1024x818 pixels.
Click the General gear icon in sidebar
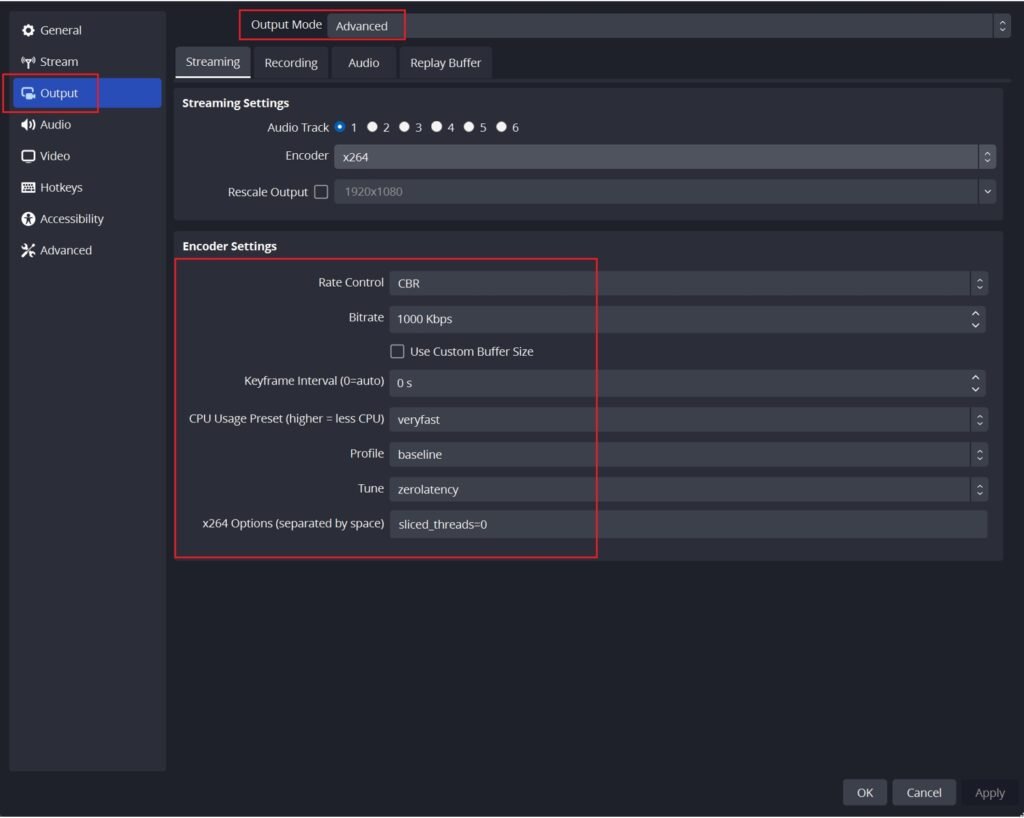pos(28,30)
